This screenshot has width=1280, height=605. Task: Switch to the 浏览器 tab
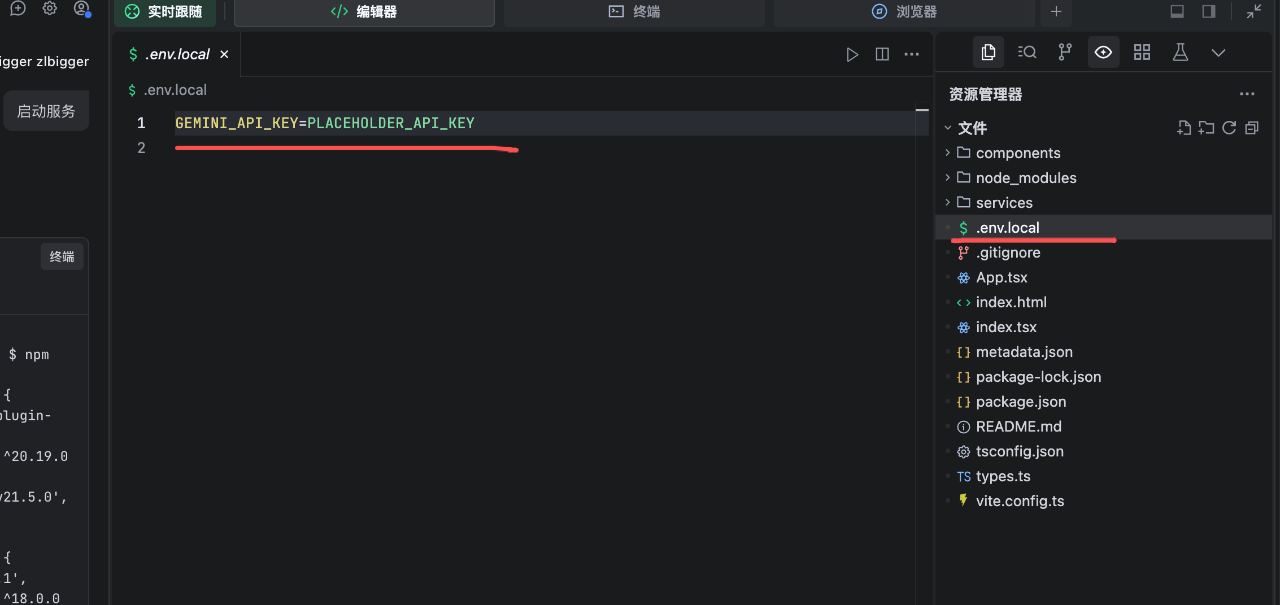click(902, 13)
